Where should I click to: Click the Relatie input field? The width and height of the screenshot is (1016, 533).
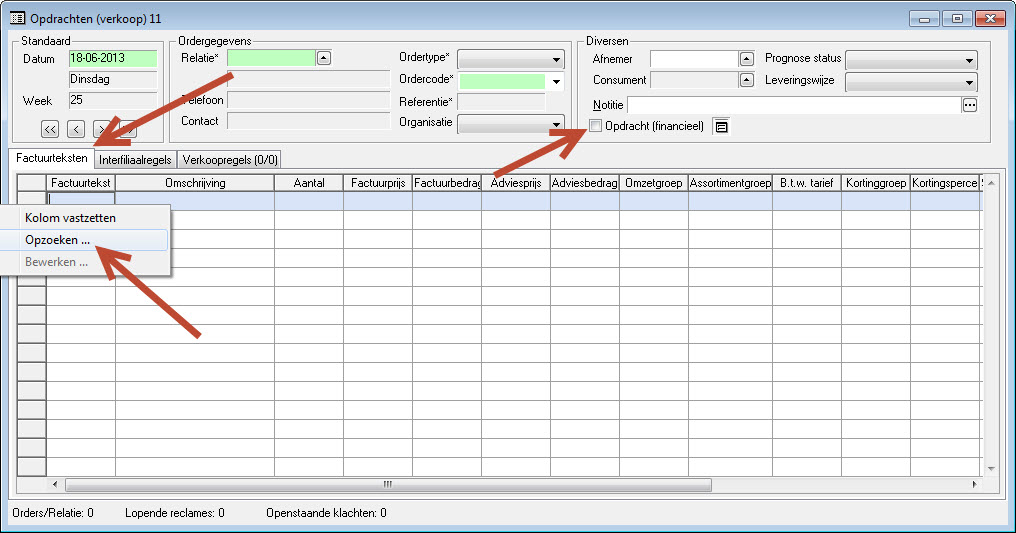point(271,58)
